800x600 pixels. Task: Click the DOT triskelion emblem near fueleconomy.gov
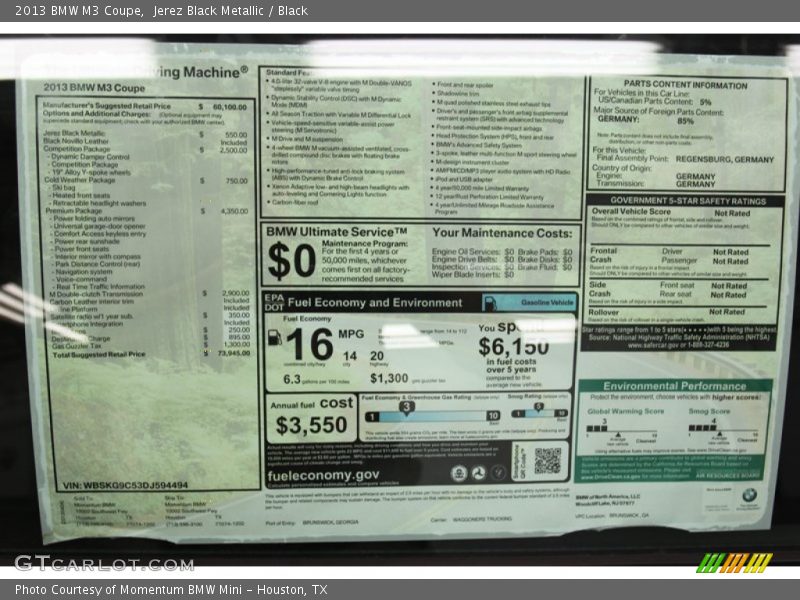click(479, 471)
